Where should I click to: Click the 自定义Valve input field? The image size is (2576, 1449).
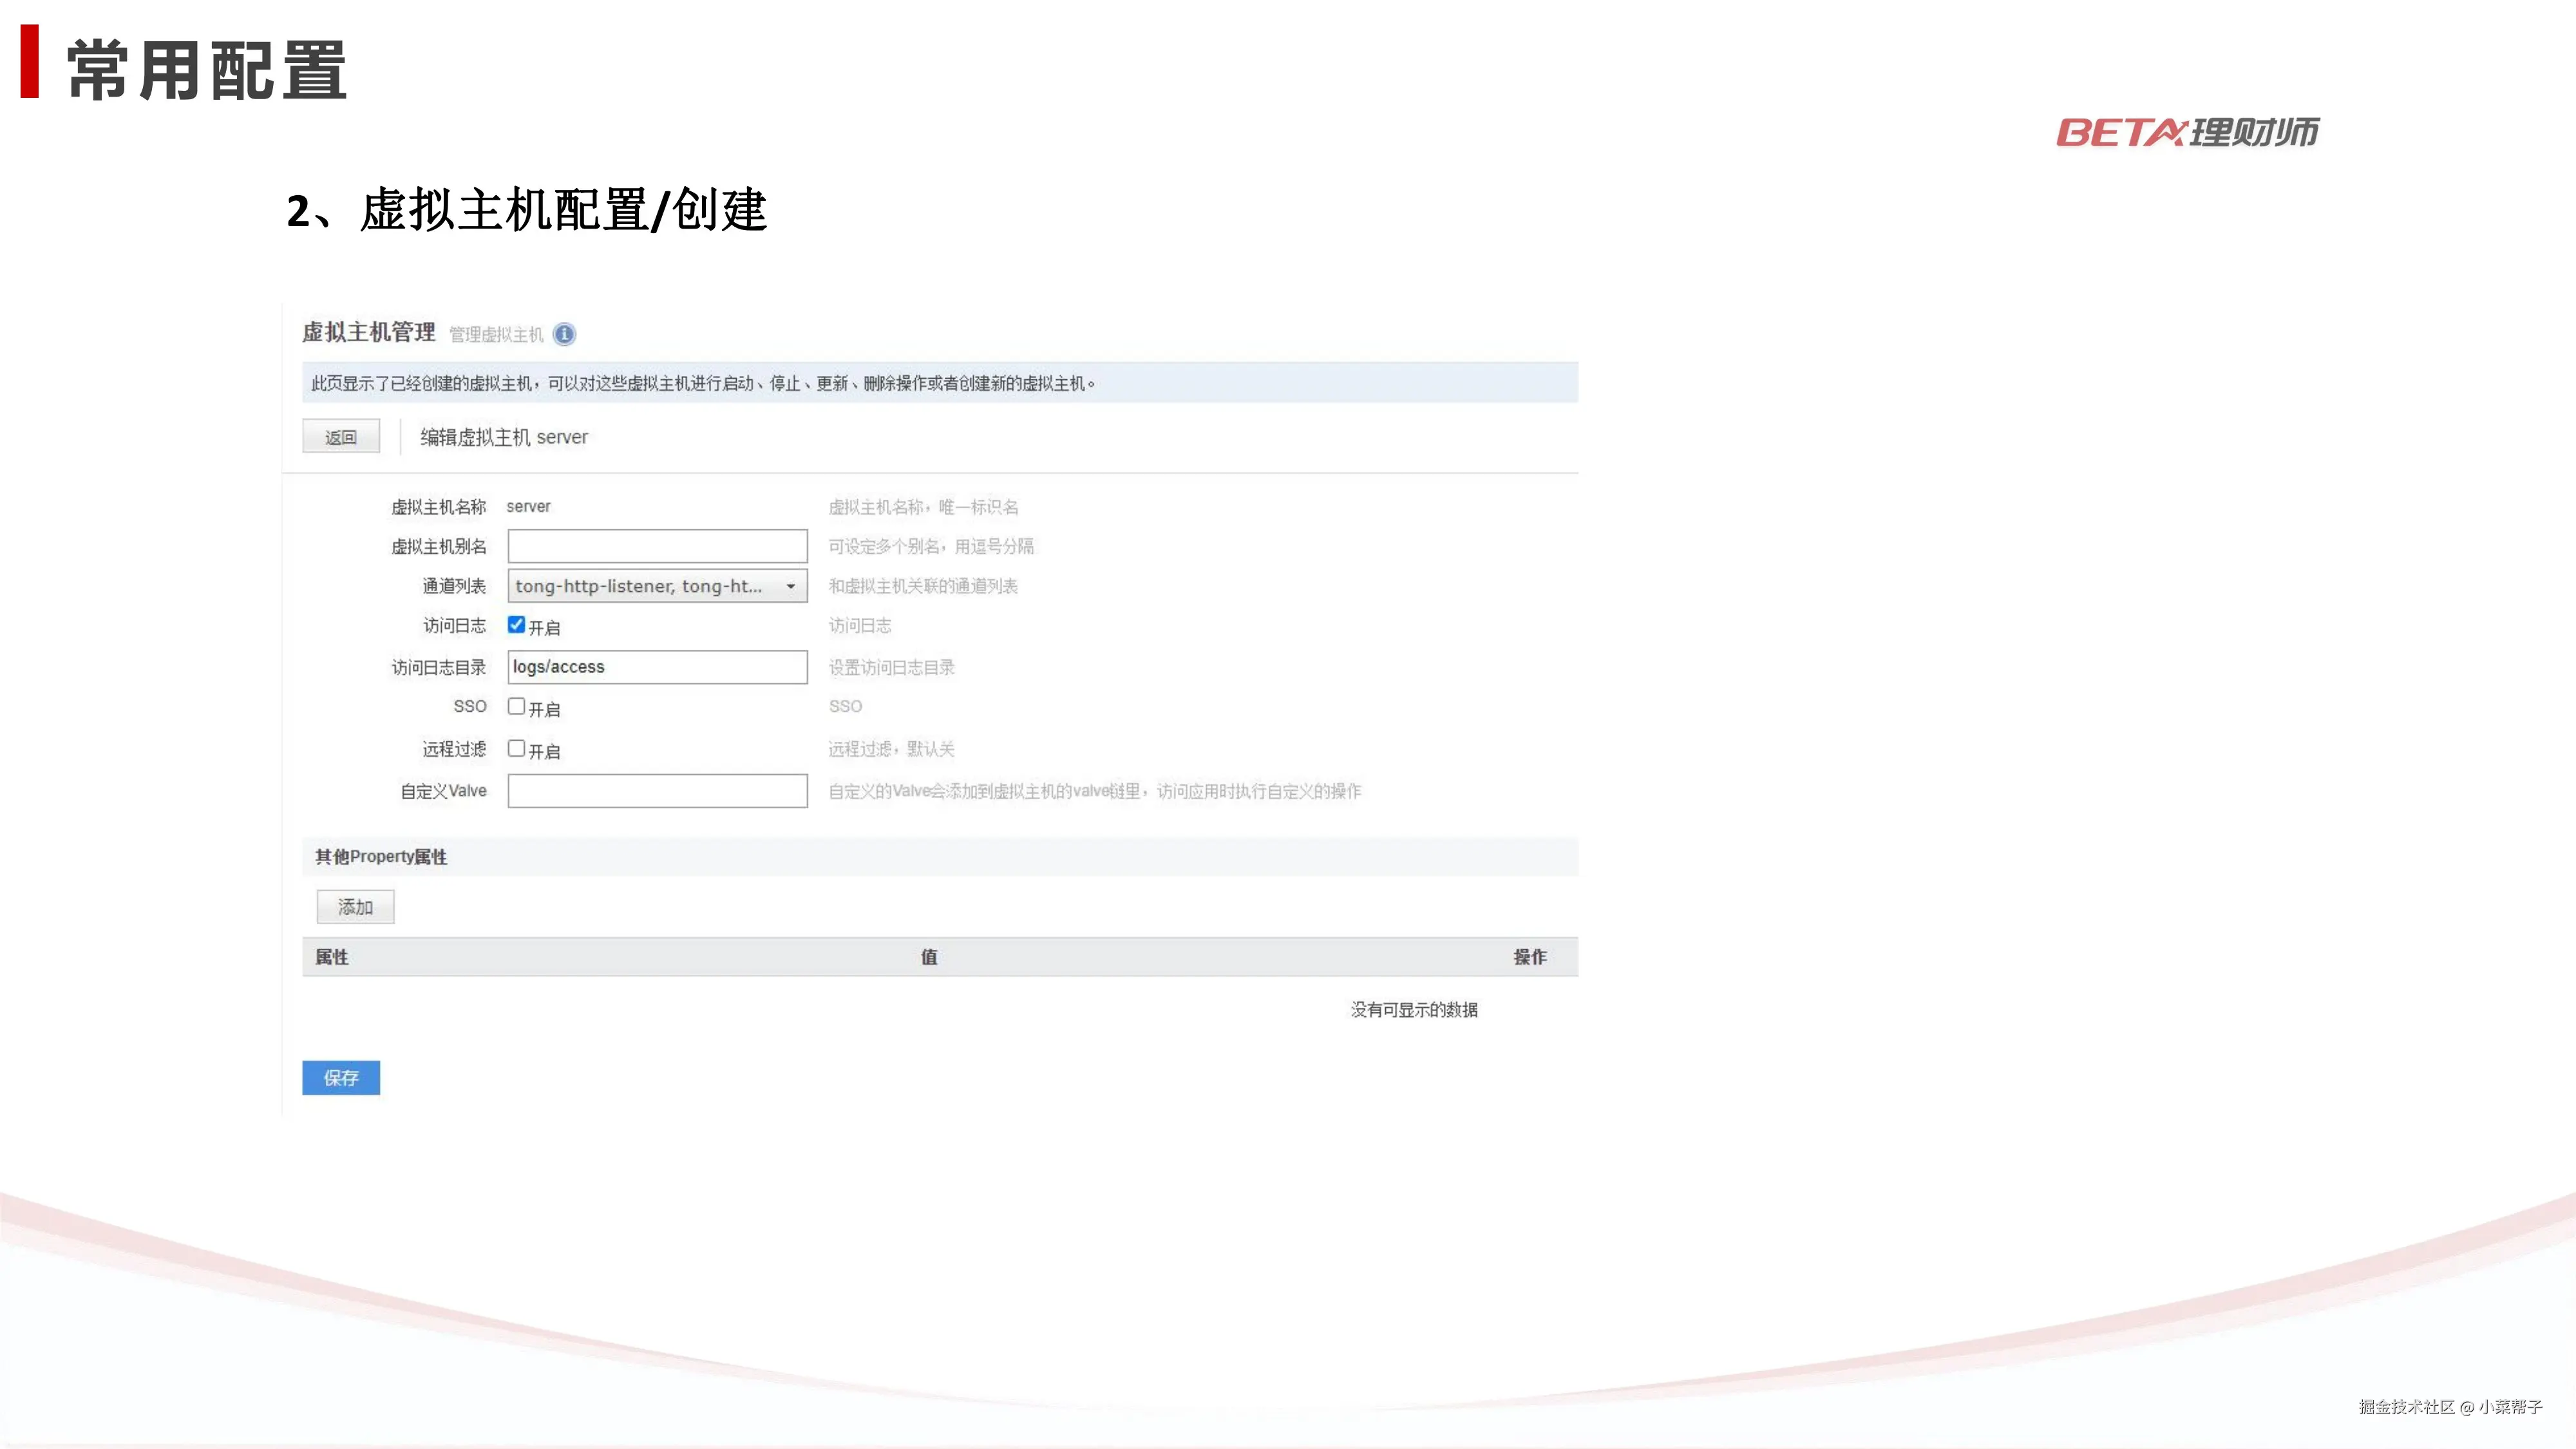click(657, 791)
